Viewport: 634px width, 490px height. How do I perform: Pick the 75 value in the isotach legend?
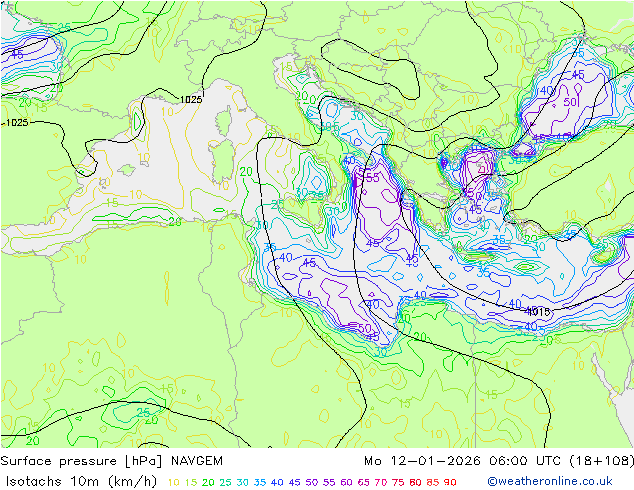(x=398, y=482)
